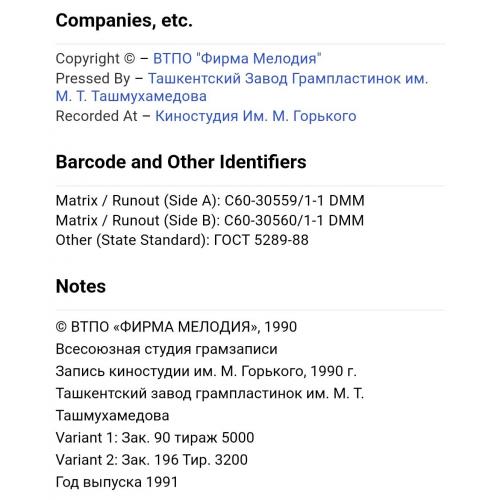Screen dimensions: 500x500
Task: Click the "Notes" section heading
Action: coord(81,286)
